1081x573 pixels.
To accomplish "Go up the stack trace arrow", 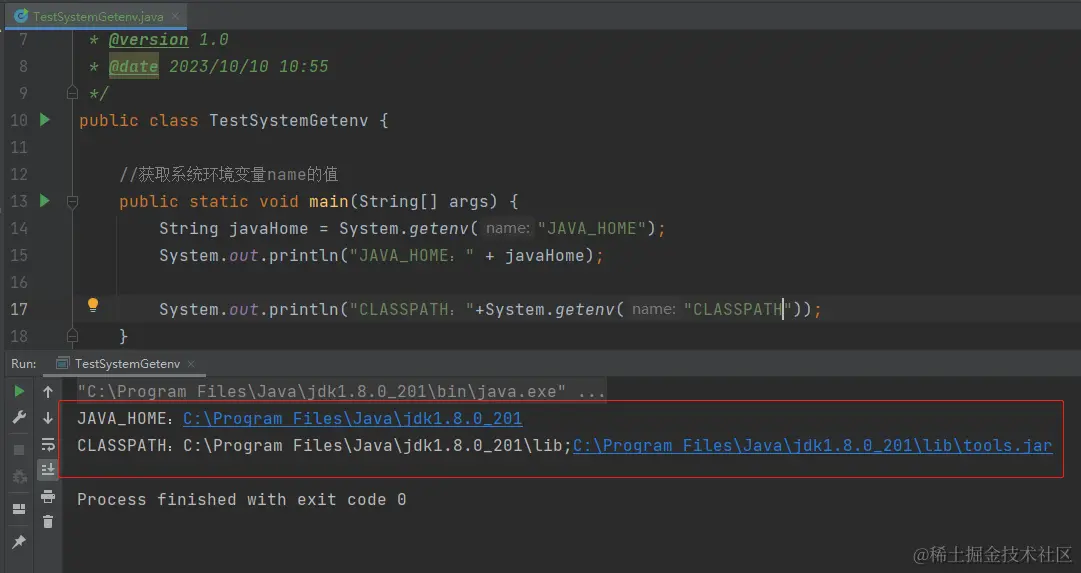I will click(48, 392).
